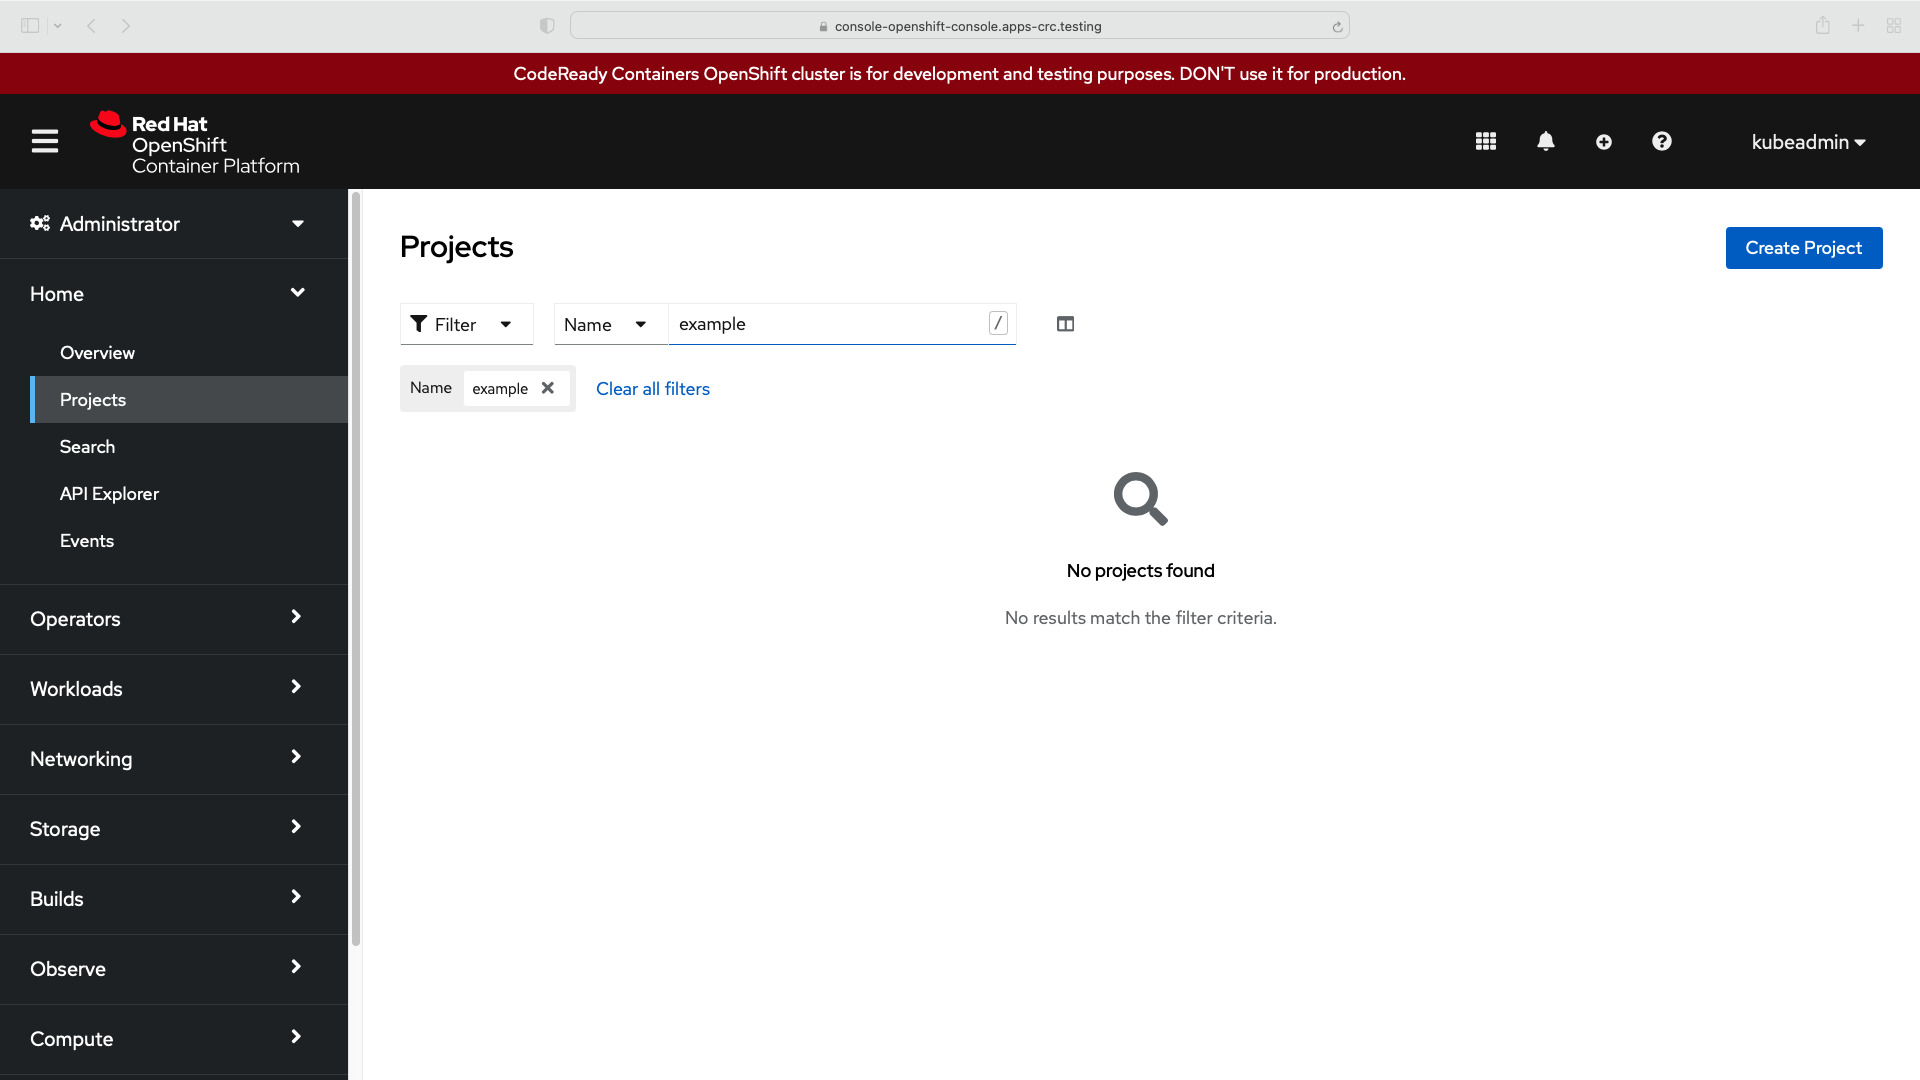Click the hamburger menu icon

[45, 141]
